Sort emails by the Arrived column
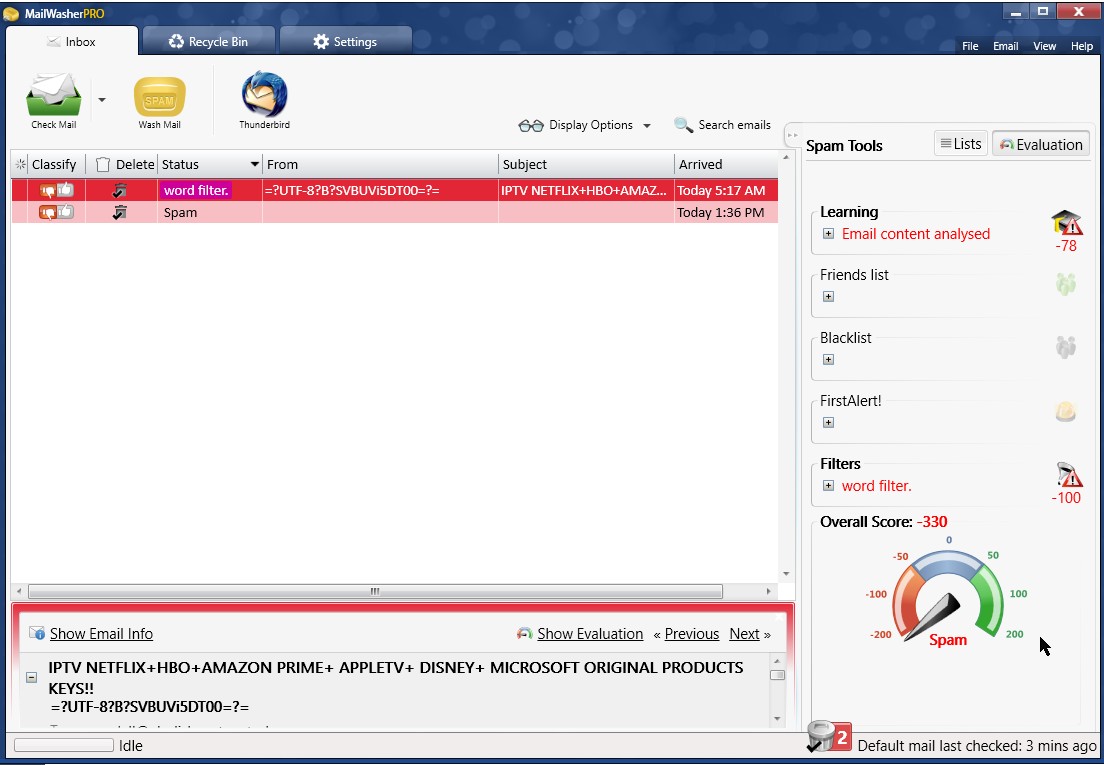This screenshot has height=765, width=1104. [725, 164]
